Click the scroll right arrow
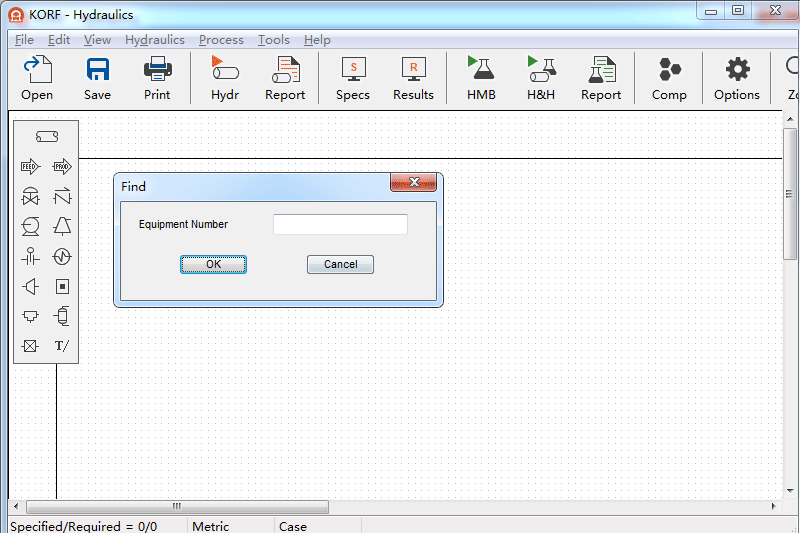This screenshot has height=533, width=800. [x=773, y=506]
